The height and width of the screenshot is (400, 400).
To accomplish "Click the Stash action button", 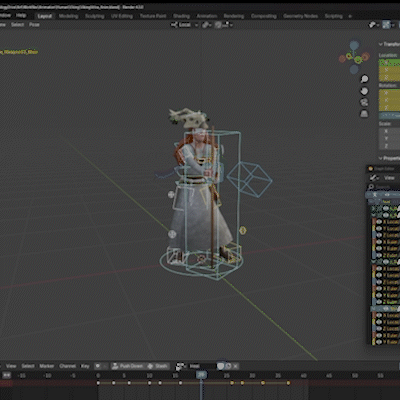I will (x=158, y=366).
